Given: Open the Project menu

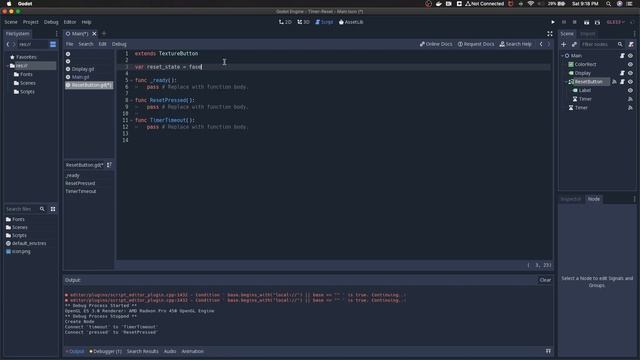Looking at the screenshot, I should [31, 22].
